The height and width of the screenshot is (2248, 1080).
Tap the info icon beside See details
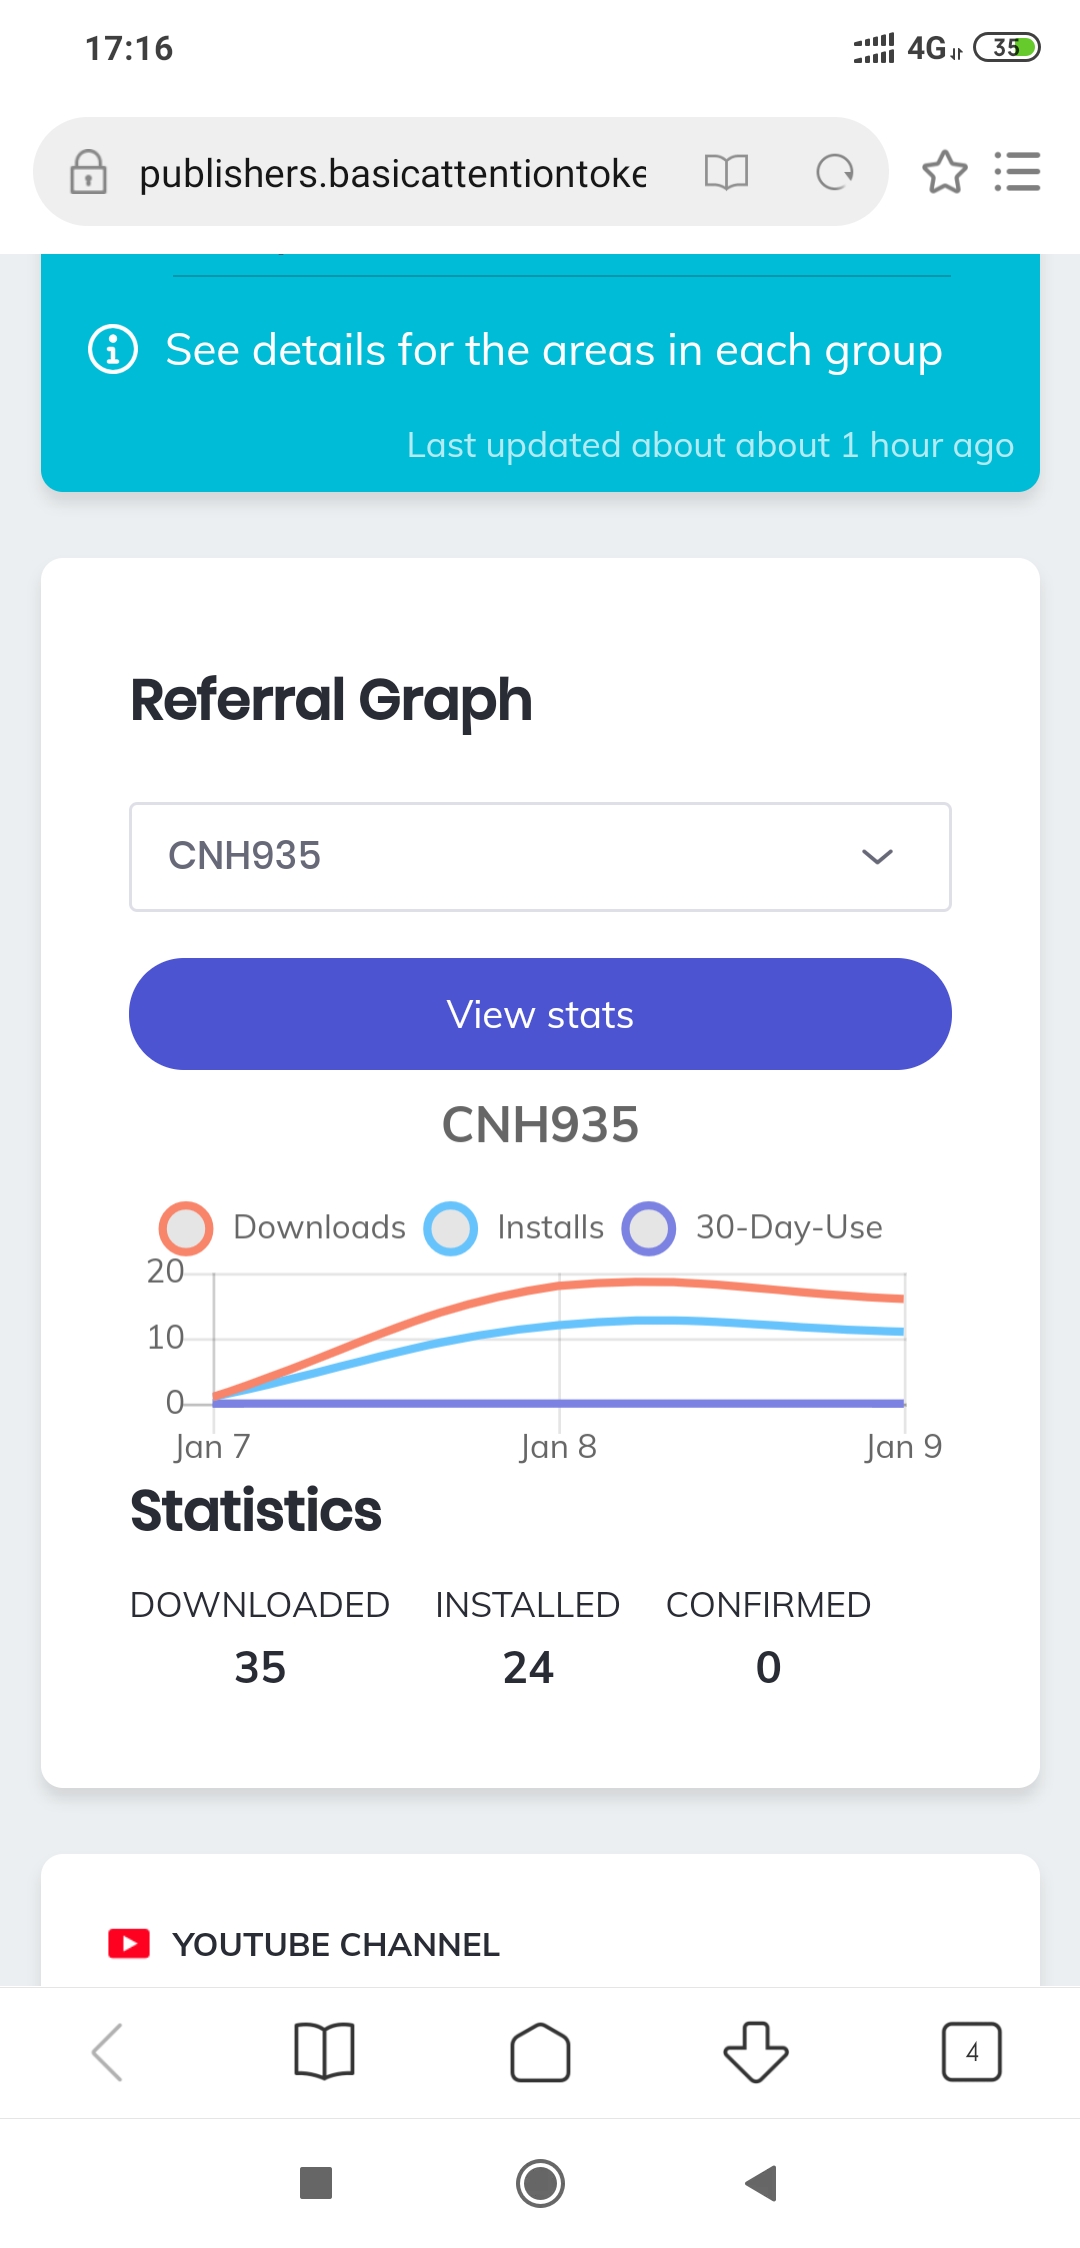click(x=113, y=350)
